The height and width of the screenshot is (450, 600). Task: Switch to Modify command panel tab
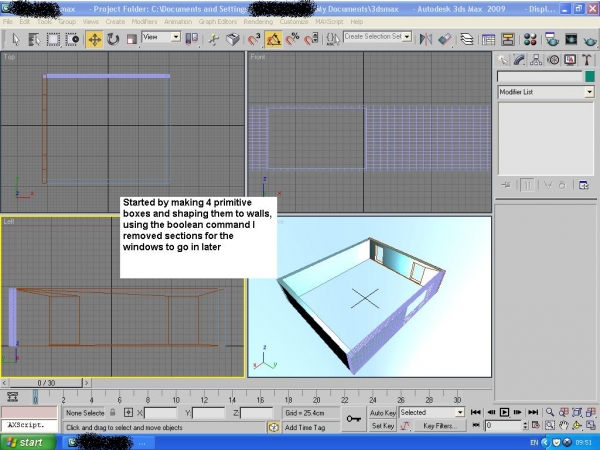[x=519, y=60]
